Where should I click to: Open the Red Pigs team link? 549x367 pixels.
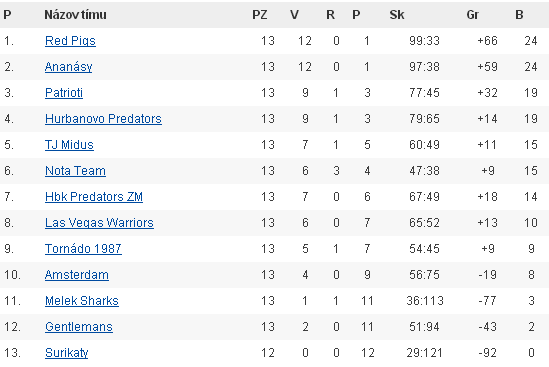point(70,41)
